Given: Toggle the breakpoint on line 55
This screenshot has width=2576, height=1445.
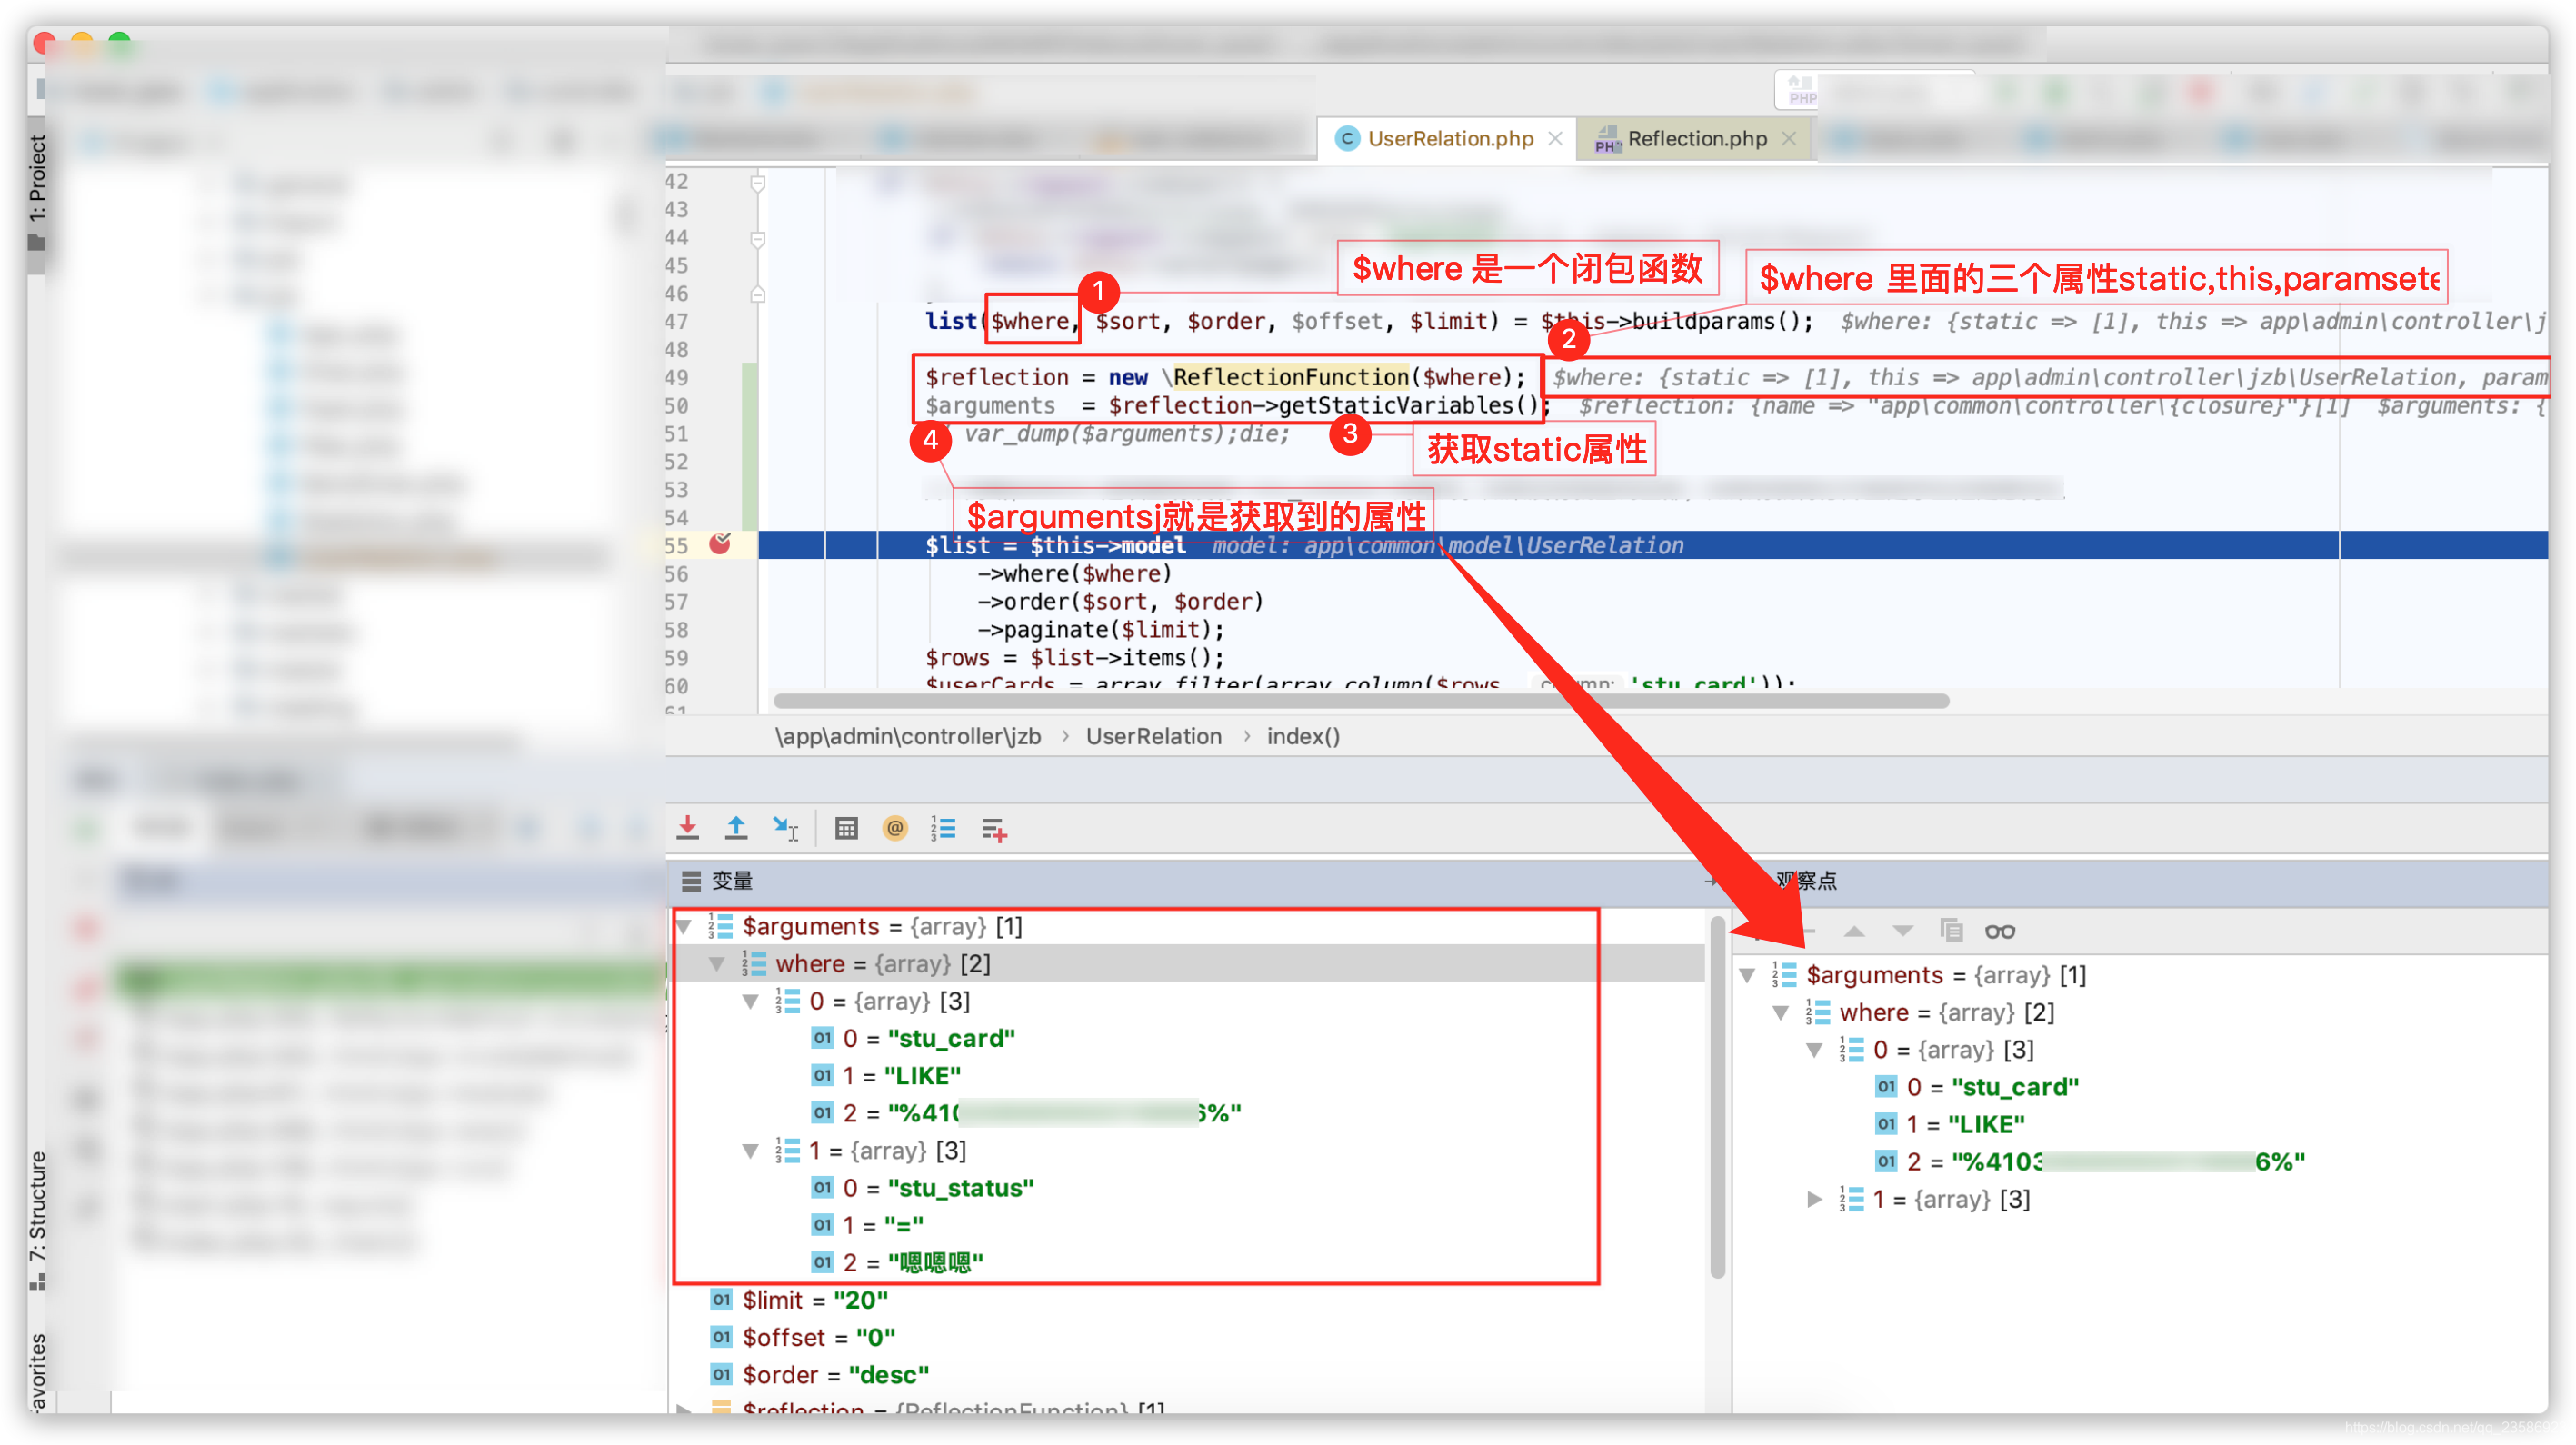Looking at the screenshot, I should point(720,544).
